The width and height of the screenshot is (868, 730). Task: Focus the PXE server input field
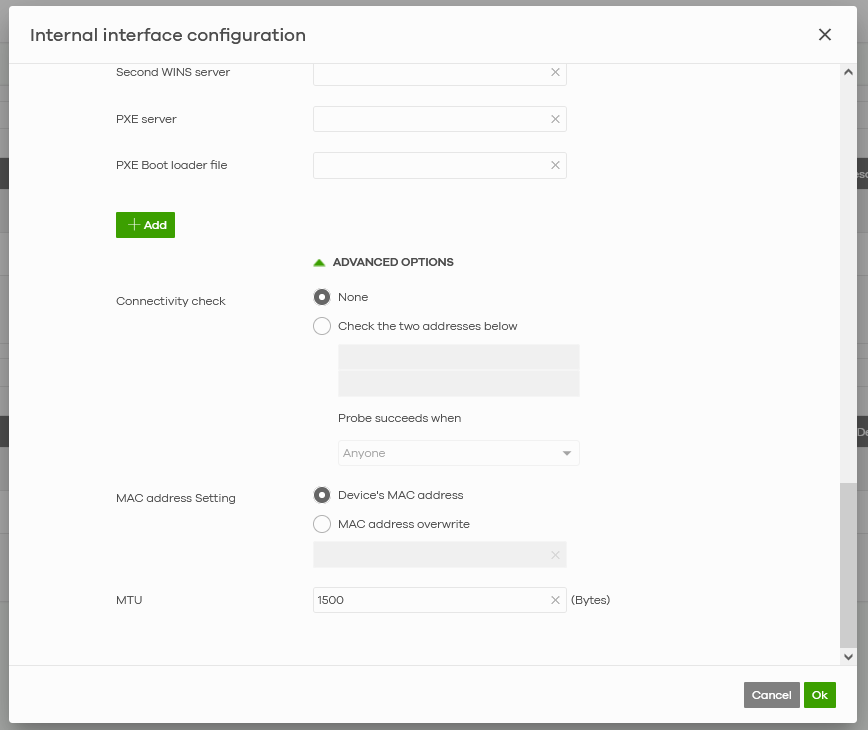(x=430, y=119)
